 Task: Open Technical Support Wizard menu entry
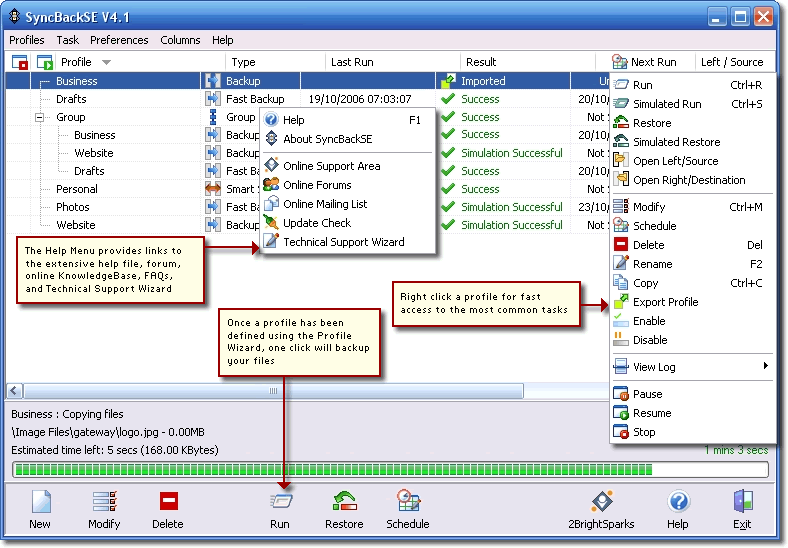pos(343,242)
